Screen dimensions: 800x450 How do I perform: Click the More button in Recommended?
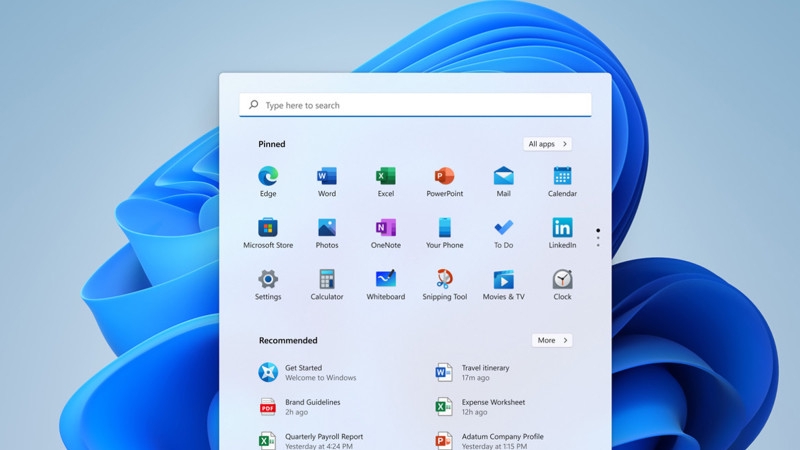(x=552, y=340)
